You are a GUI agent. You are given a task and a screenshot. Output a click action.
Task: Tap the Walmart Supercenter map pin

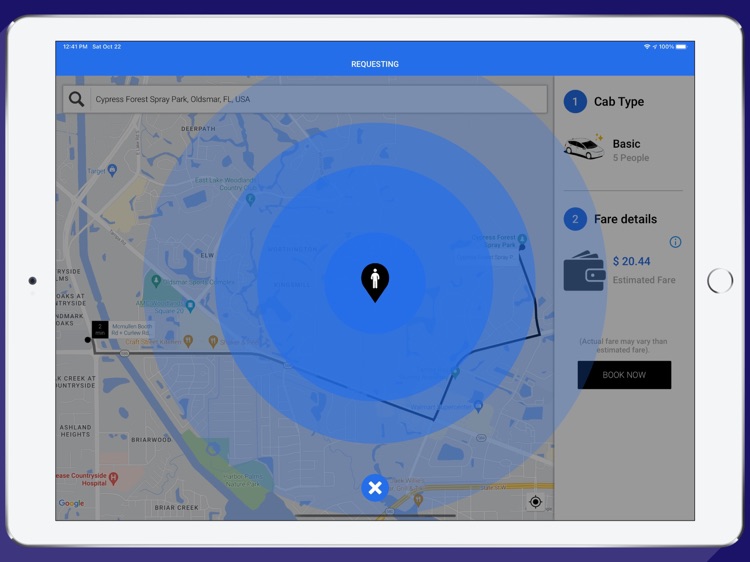click(x=478, y=407)
